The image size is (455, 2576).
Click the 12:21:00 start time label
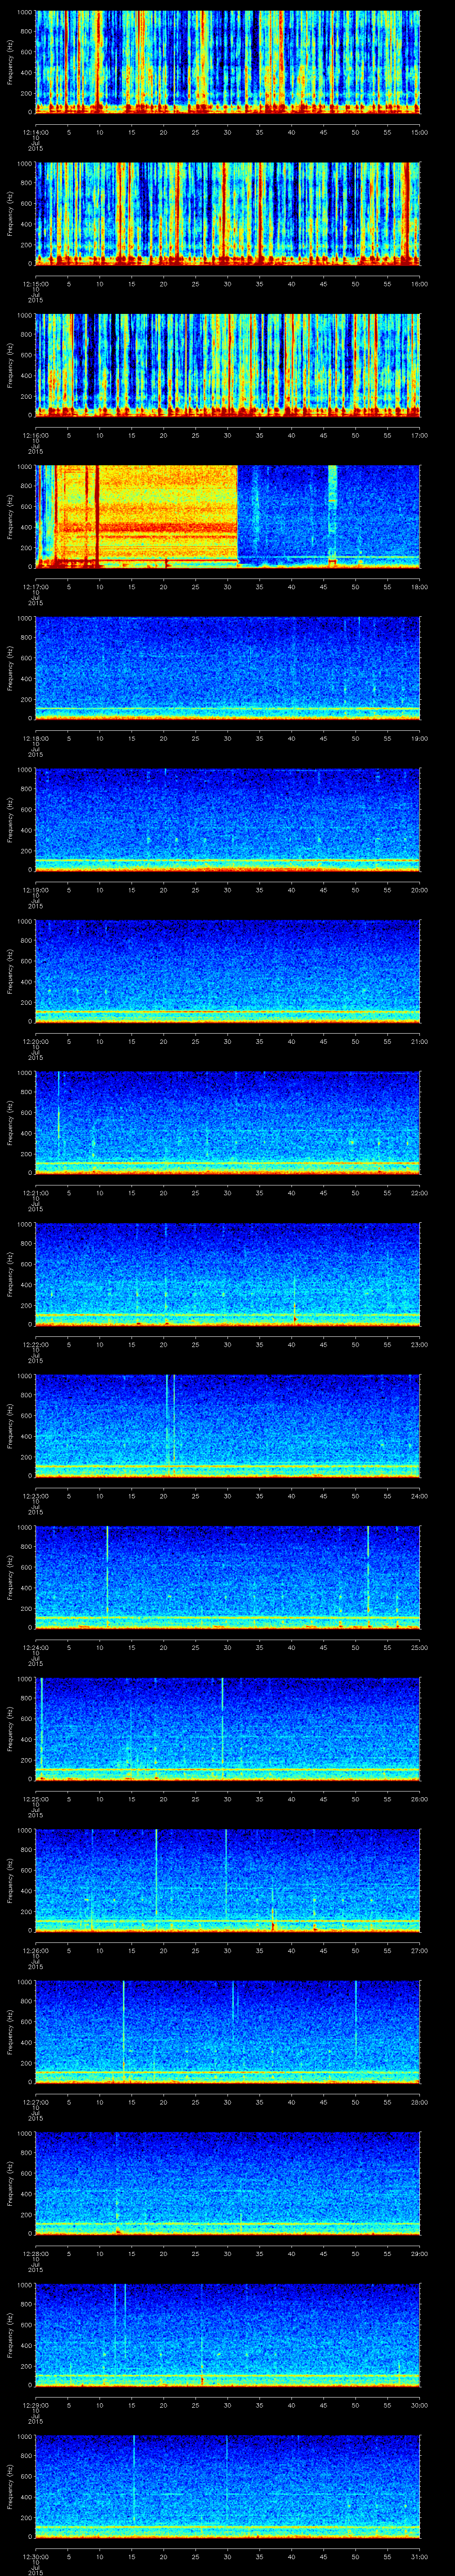36,1193
